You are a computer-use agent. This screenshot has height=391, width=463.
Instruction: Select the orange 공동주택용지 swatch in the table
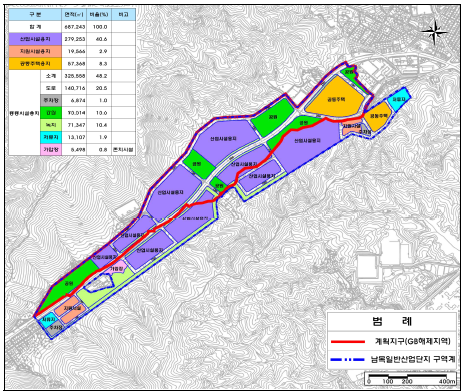click(35, 64)
